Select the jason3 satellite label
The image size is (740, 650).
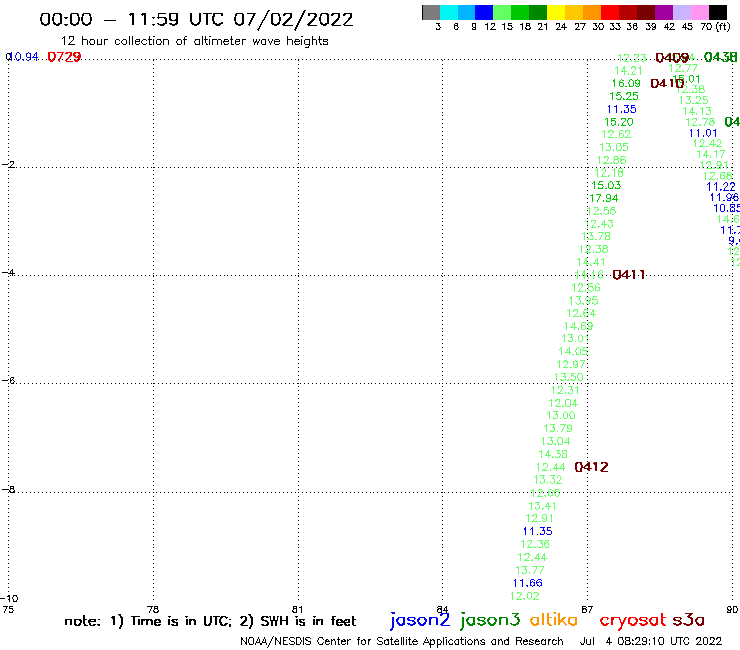[490, 620]
